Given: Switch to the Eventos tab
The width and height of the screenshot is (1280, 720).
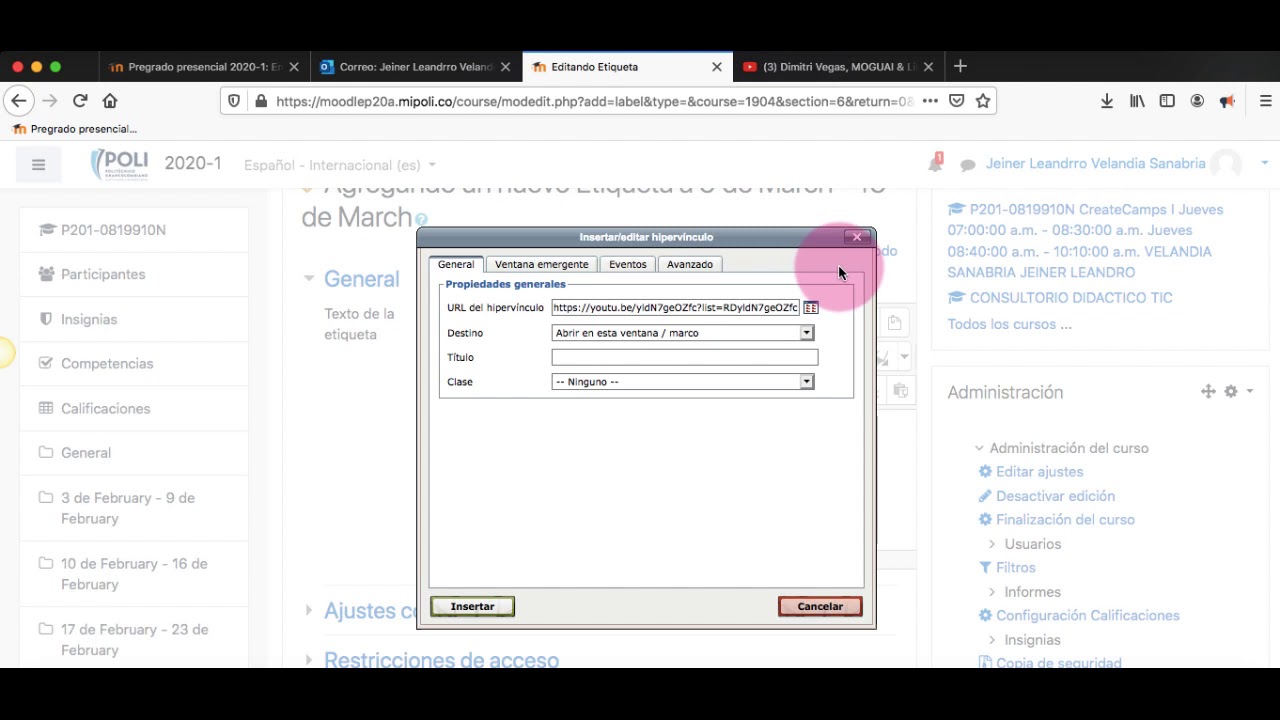Looking at the screenshot, I should (628, 264).
